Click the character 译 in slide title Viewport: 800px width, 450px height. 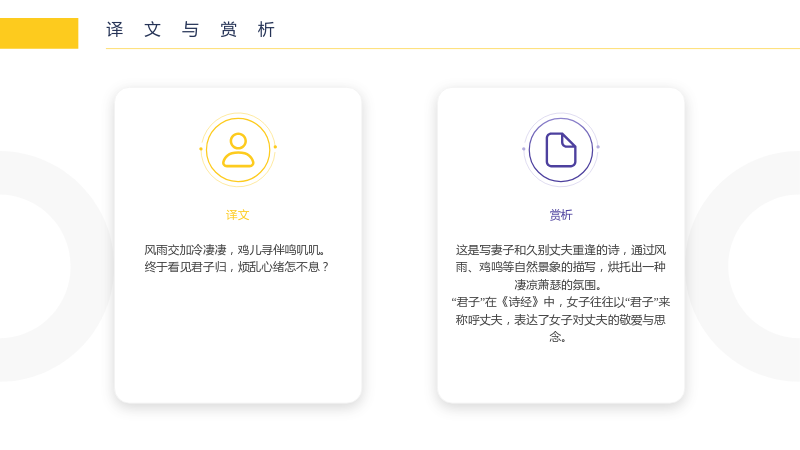coord(115,30)
